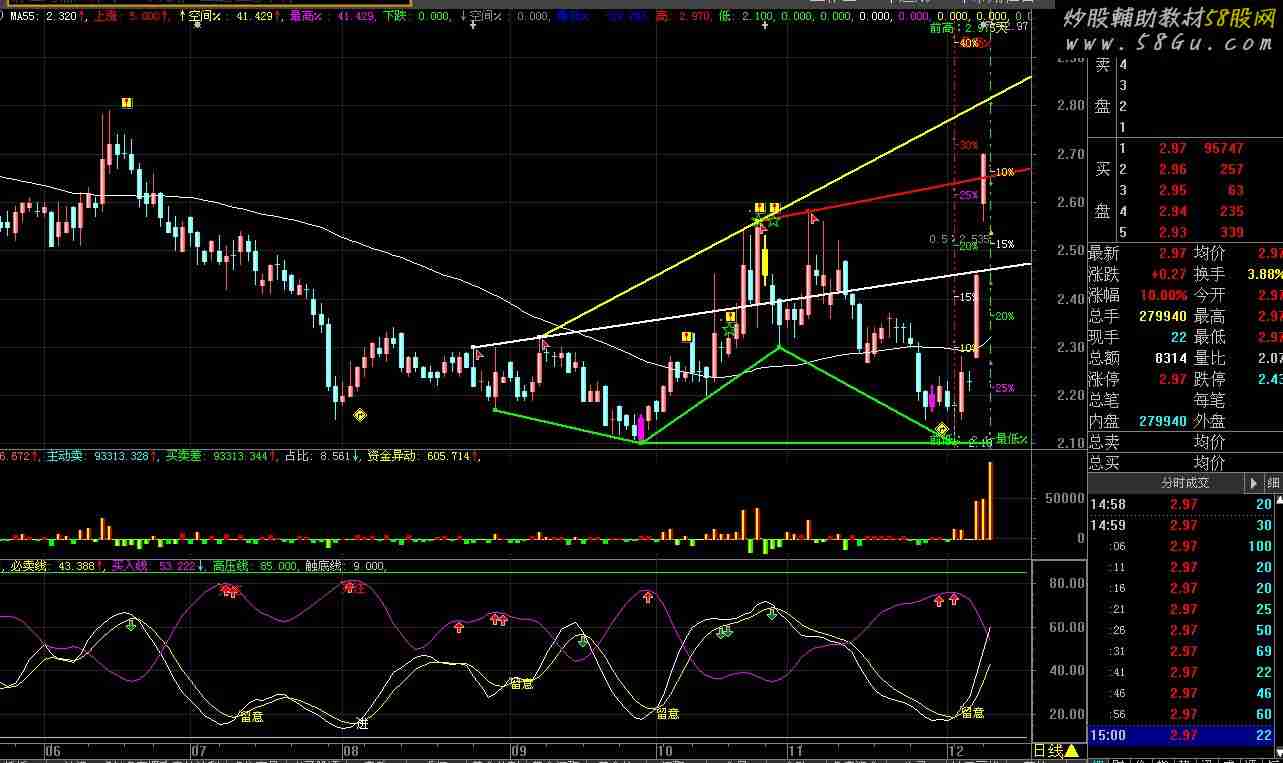Click month label 07 on time axis
Viewport: 1283px width, 763px height.
click(x=198, y=750)
